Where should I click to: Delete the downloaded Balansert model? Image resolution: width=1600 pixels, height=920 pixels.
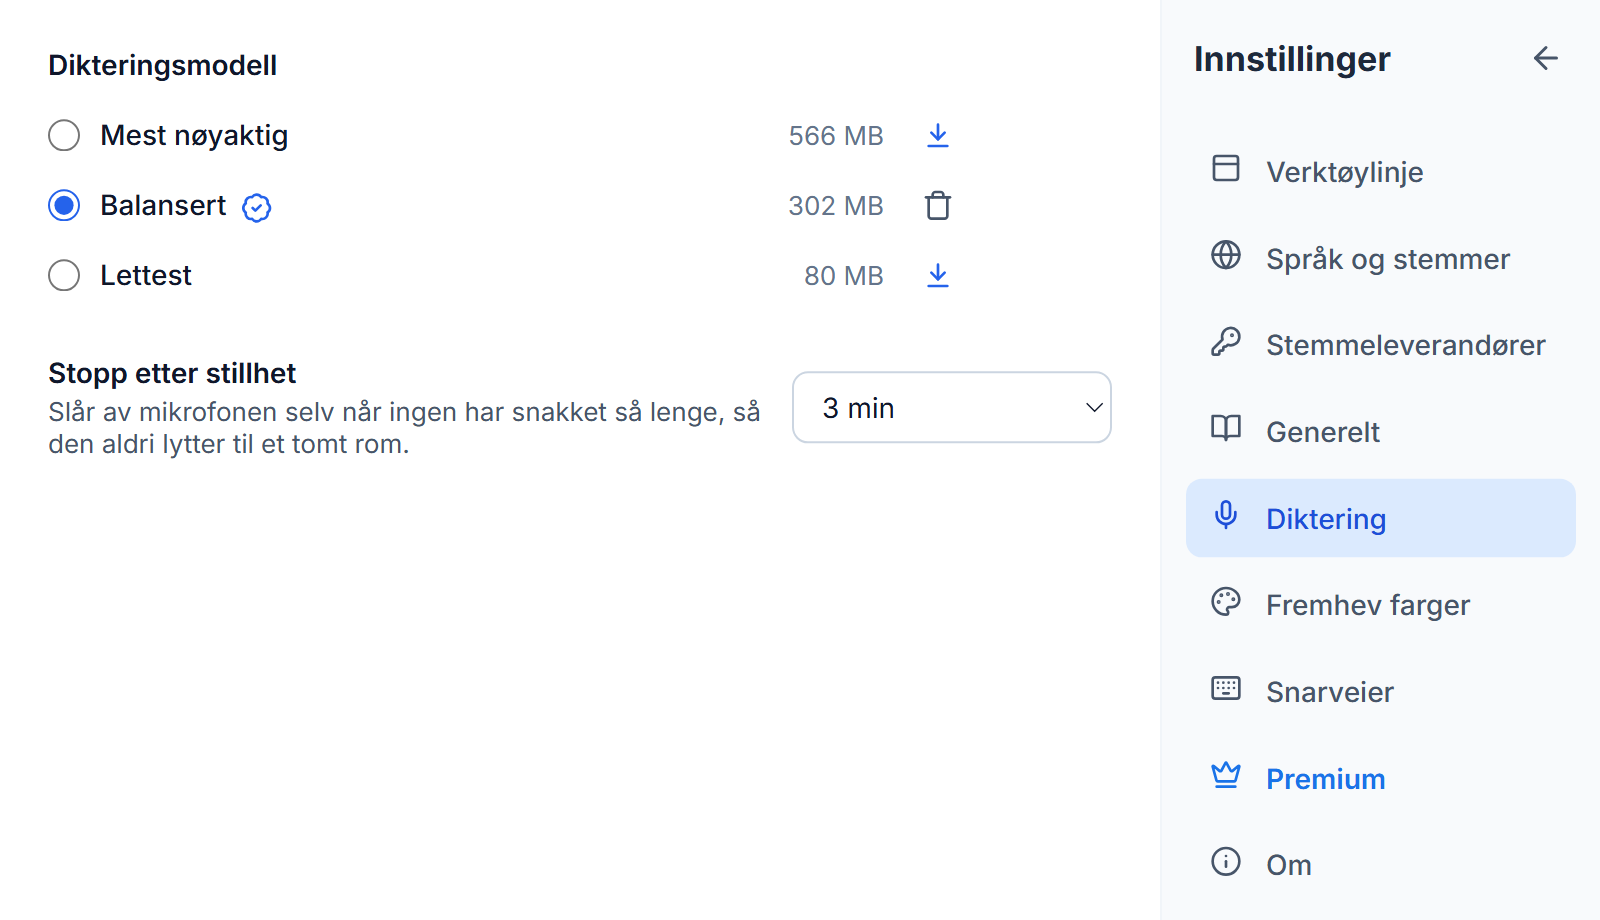[937, 205]
